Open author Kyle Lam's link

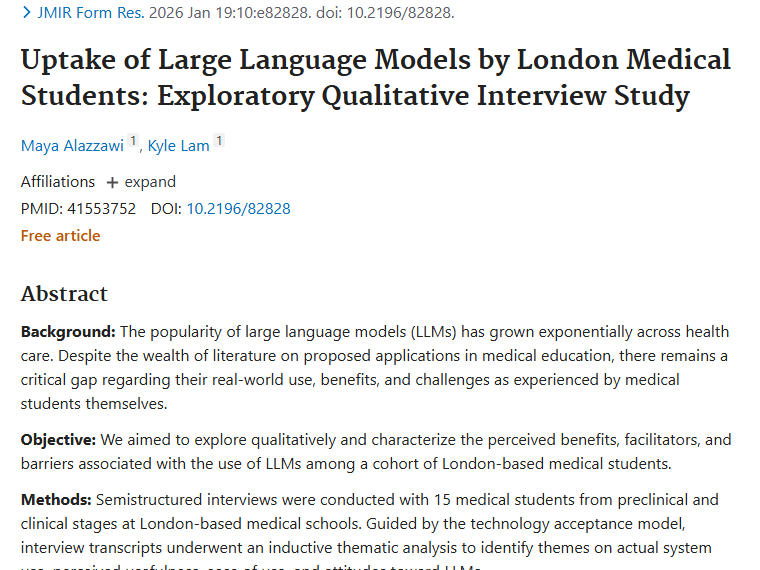pyautogui.click(x=179, y=146)
